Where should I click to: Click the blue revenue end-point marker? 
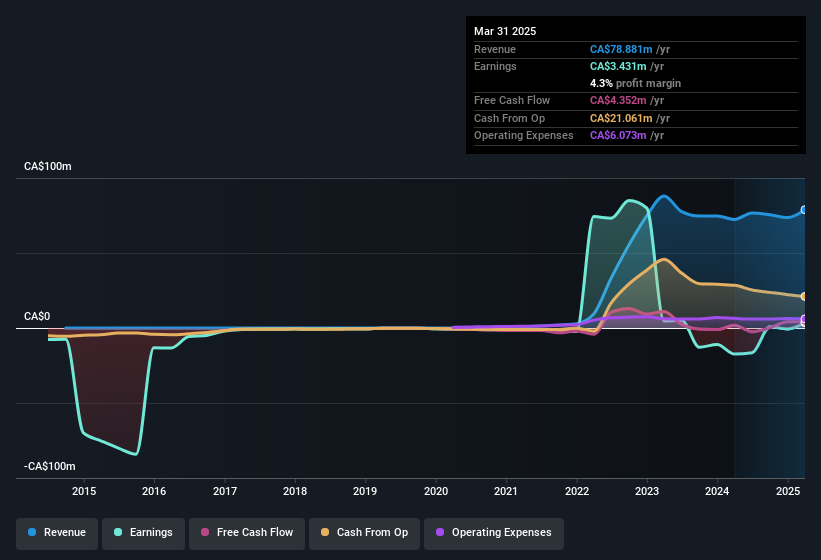click(804, 210)
